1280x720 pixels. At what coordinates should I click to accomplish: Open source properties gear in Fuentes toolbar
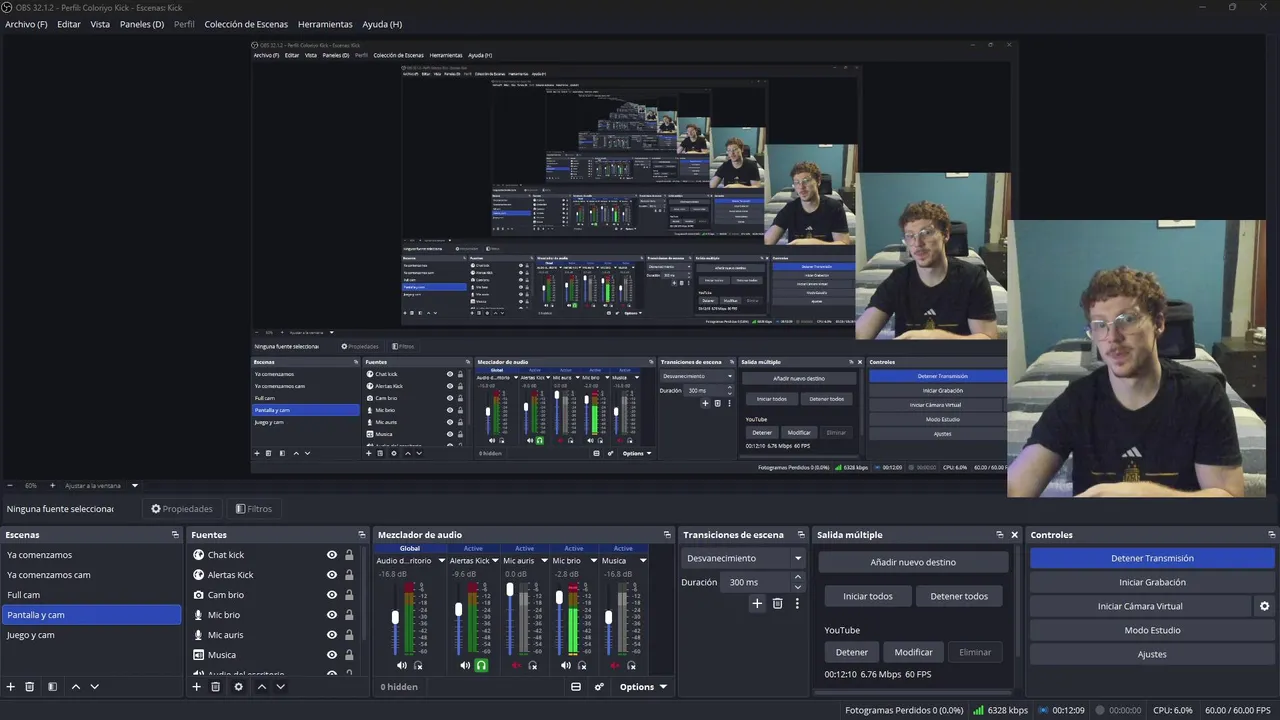pyautogui.click(x=238, y=687)
